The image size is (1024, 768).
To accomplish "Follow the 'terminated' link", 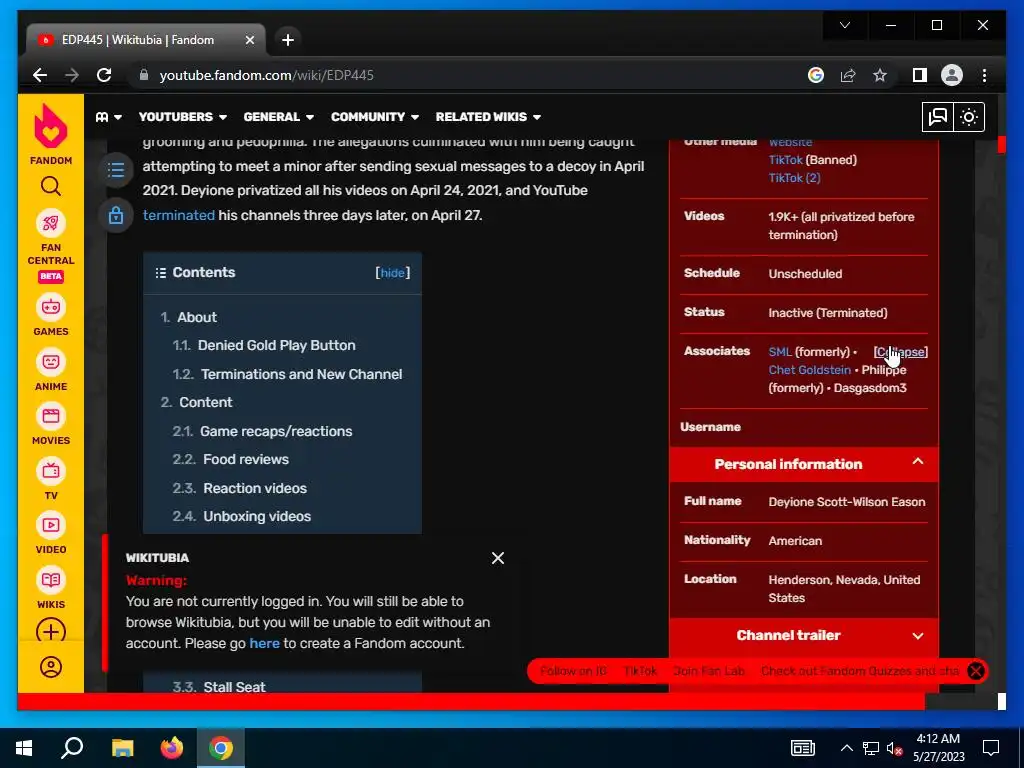I will pos(178,215).
